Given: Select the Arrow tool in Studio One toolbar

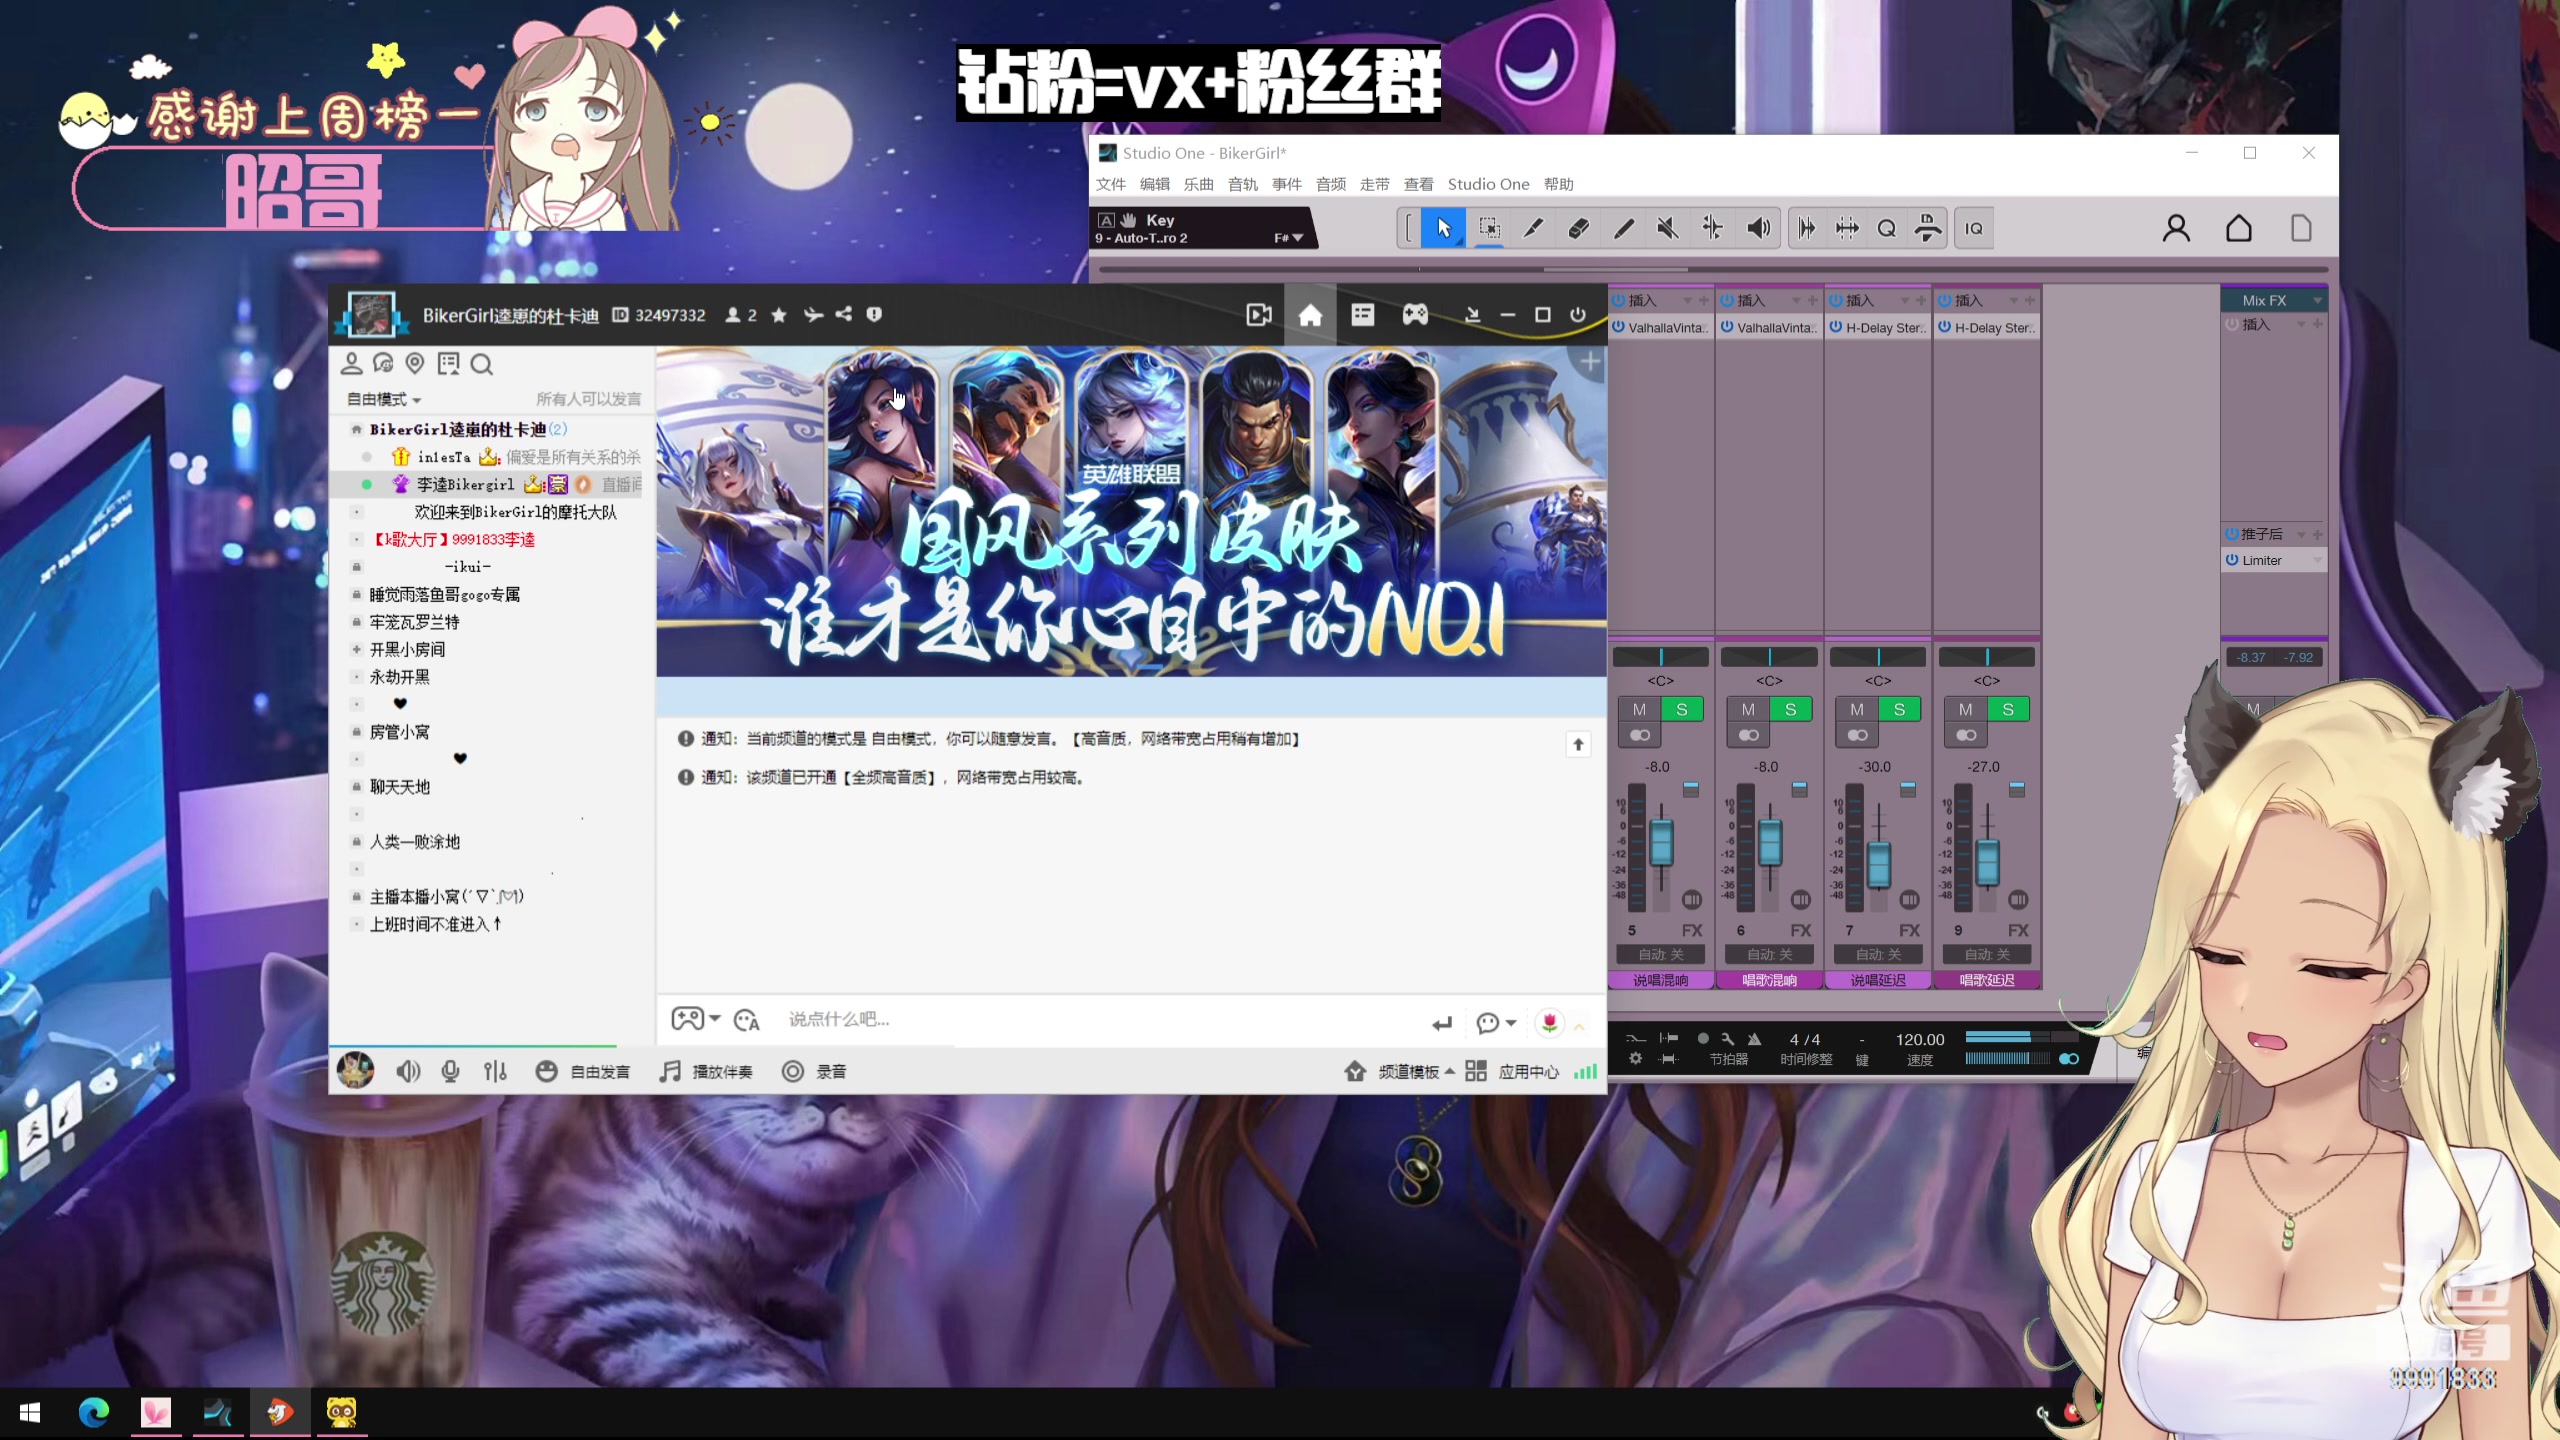Looking at the screenshot, I should click(1443, 228).
